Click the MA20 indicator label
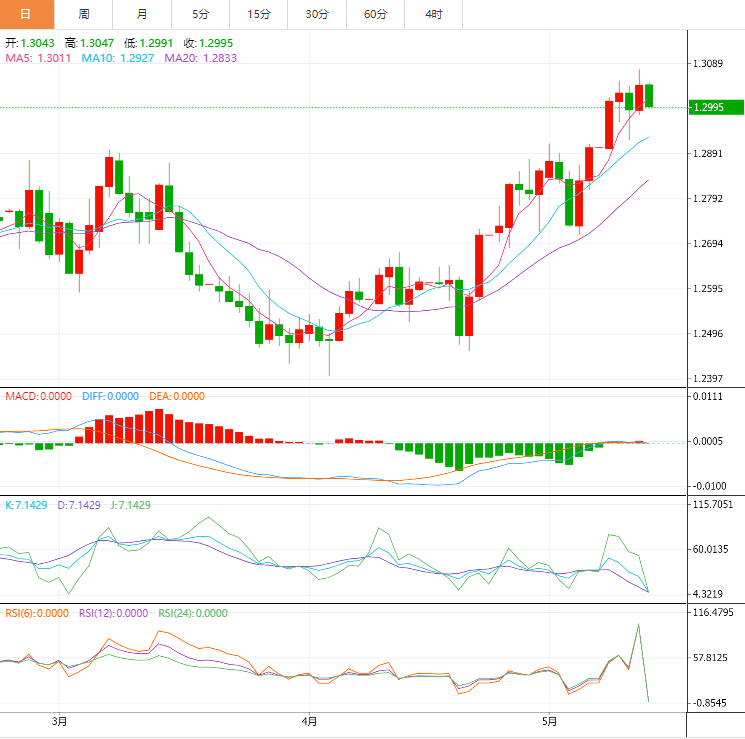 (x=201, y=59)
